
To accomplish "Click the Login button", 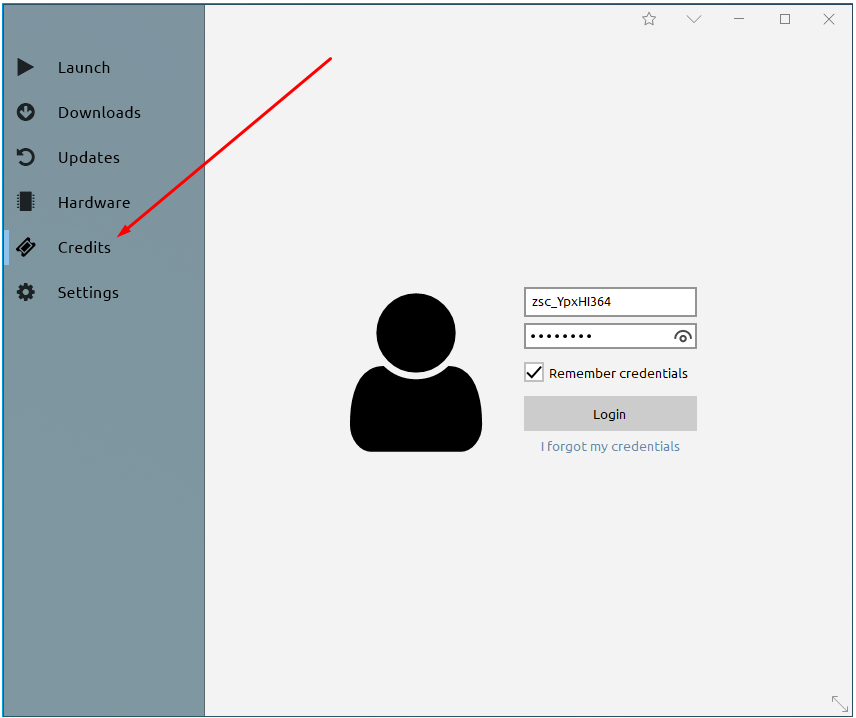I will tap(610, 414).
